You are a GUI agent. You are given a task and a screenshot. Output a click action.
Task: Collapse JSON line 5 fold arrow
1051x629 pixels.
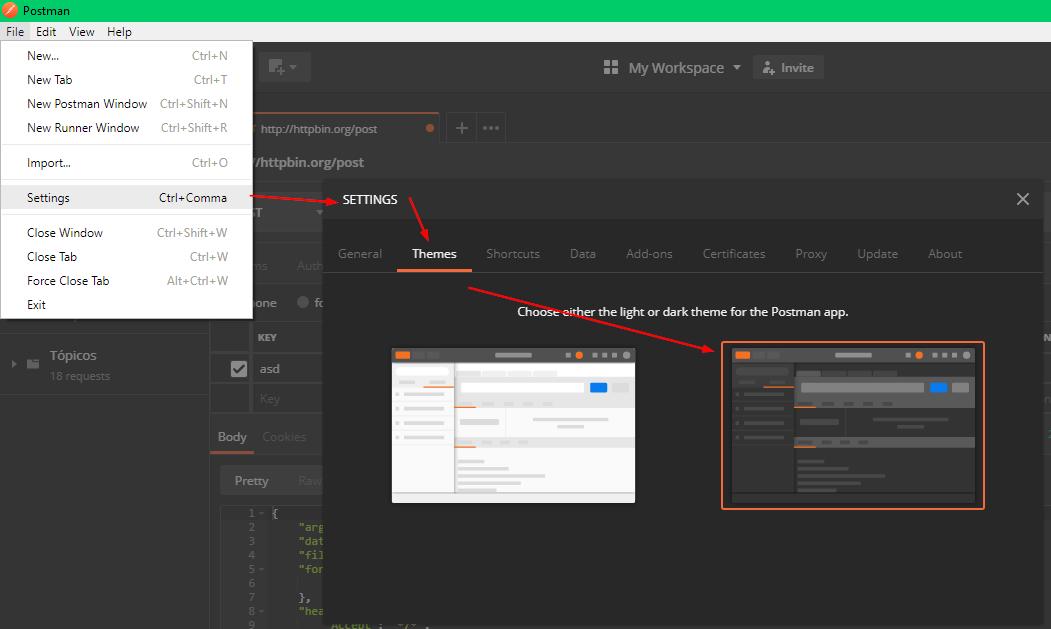click(x=262, y=569)
